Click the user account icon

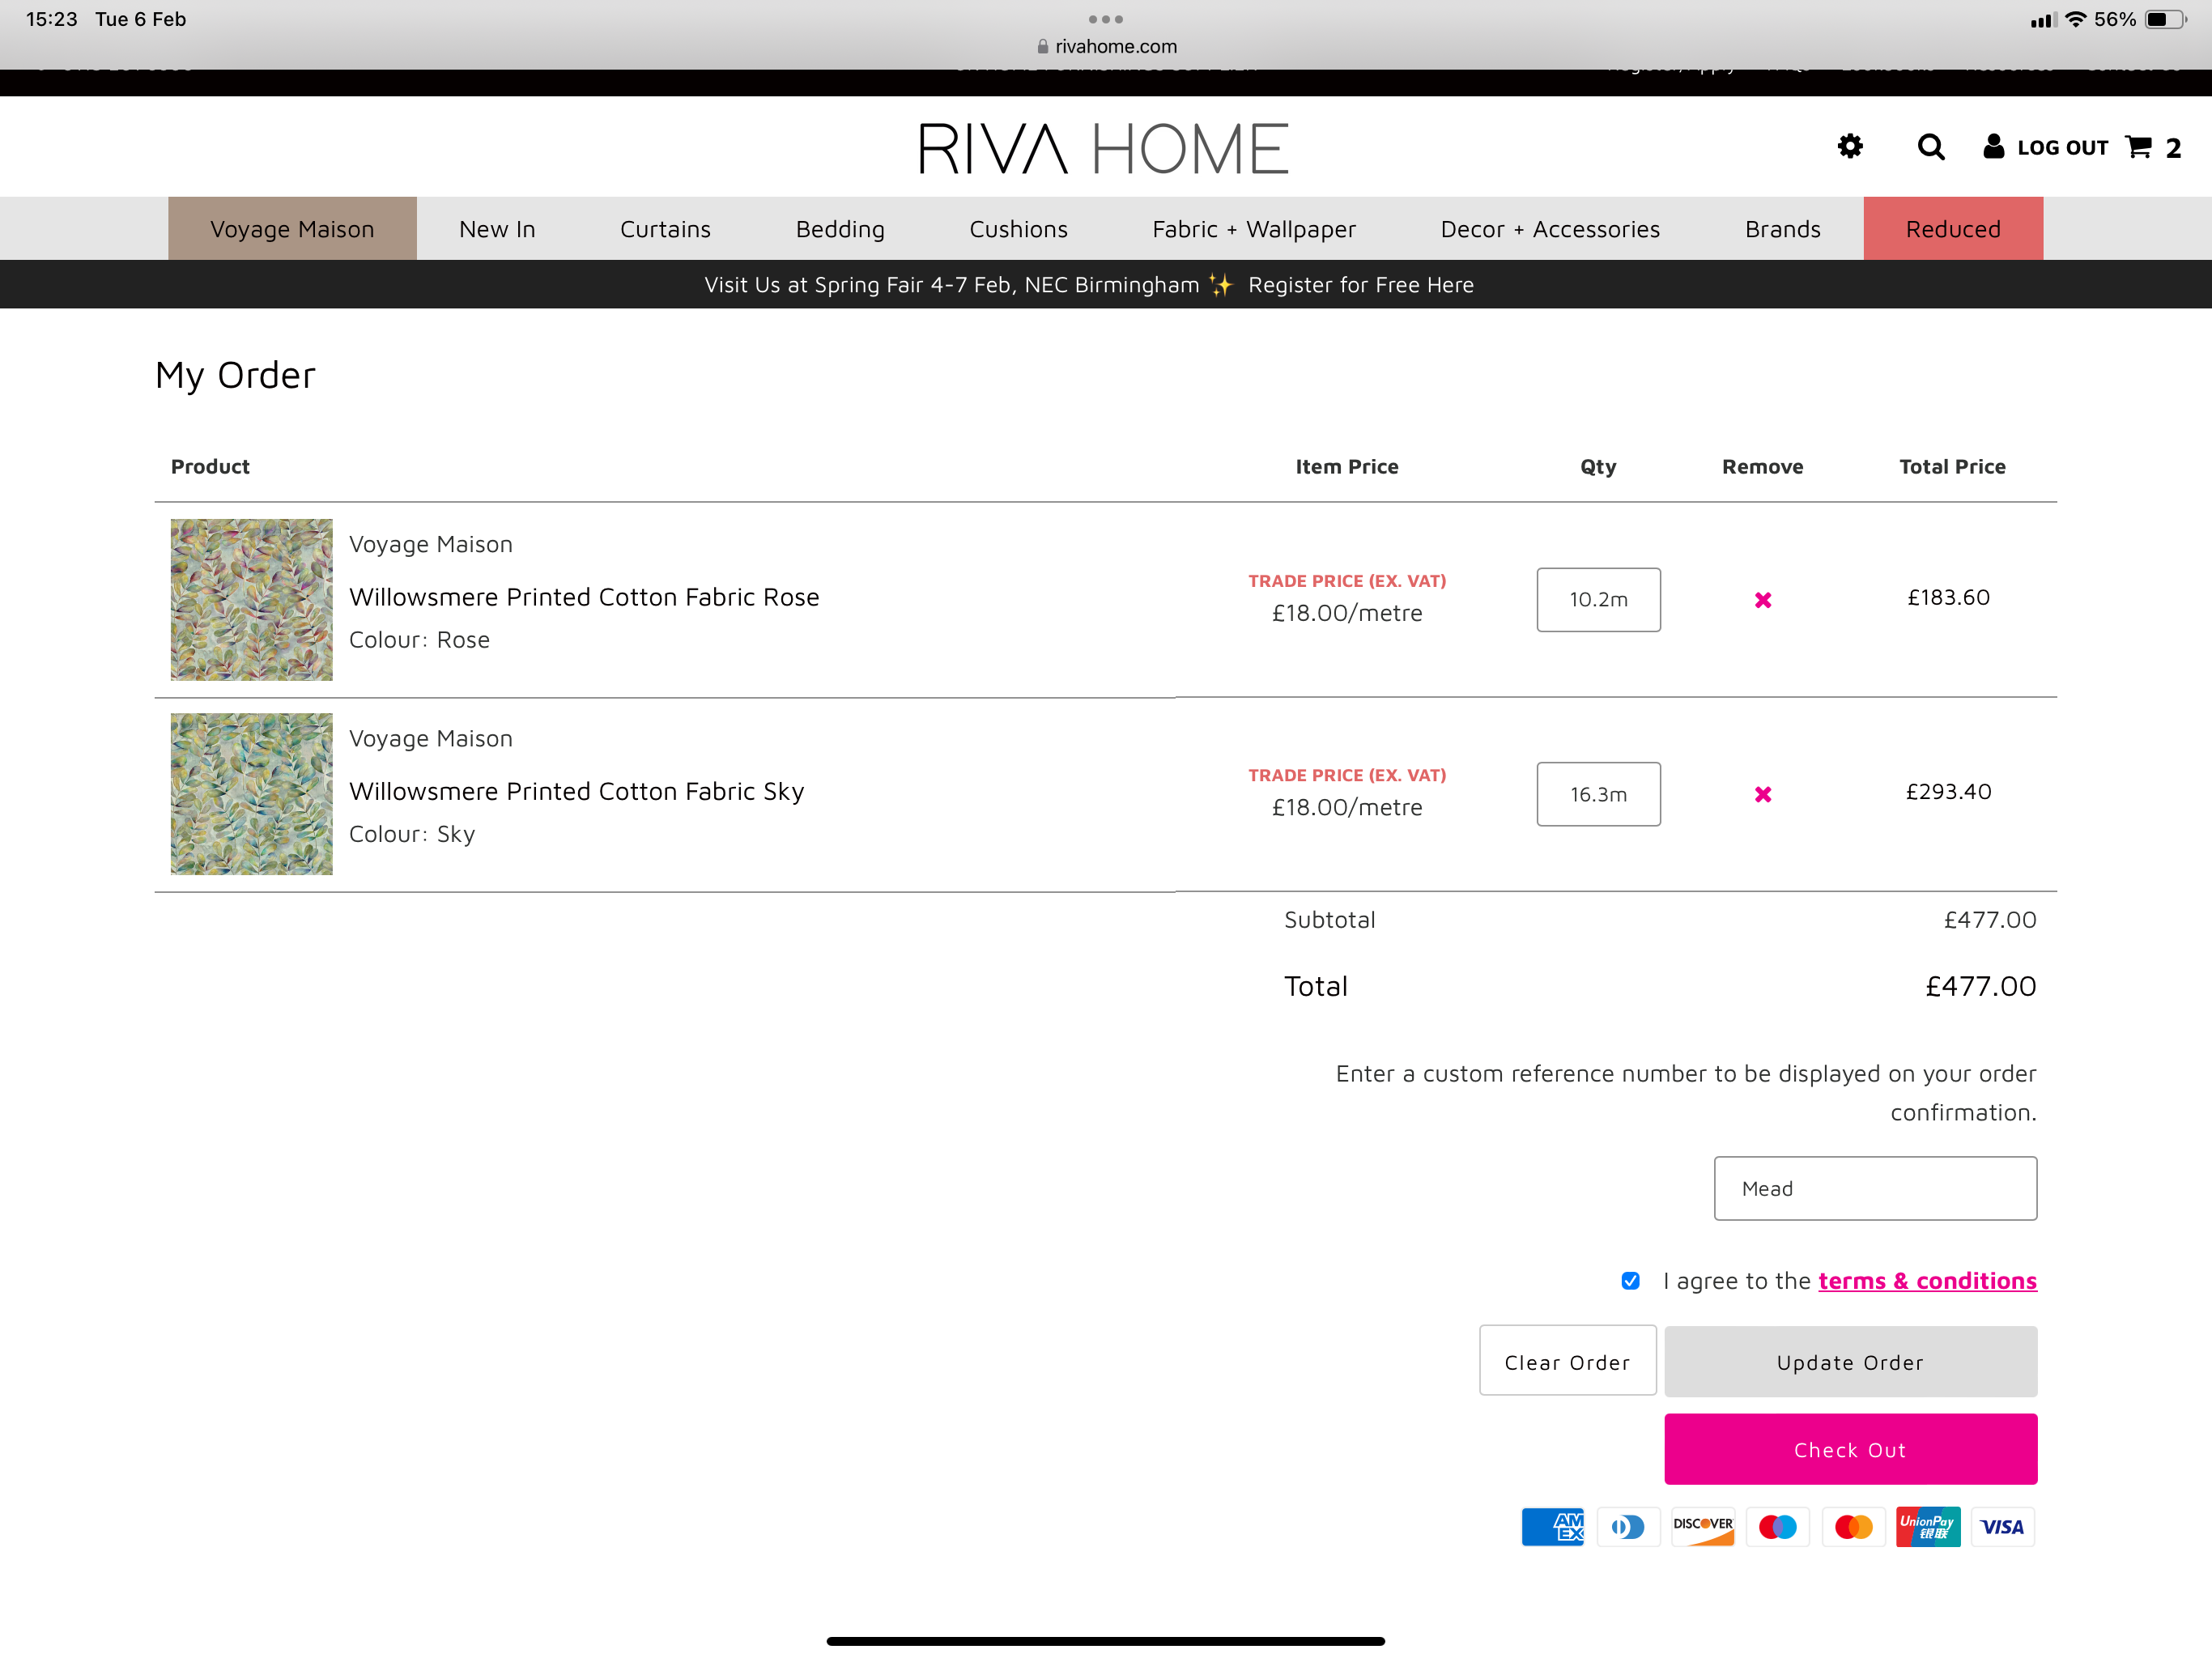point(1993,147)
